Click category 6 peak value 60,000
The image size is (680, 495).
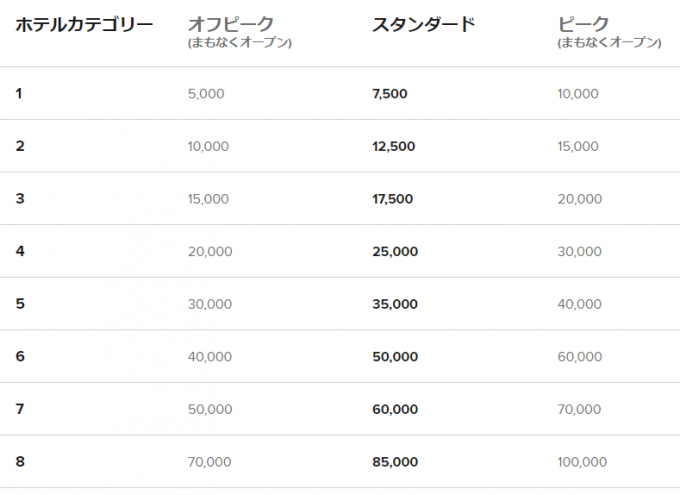click(x=580, y=357)
